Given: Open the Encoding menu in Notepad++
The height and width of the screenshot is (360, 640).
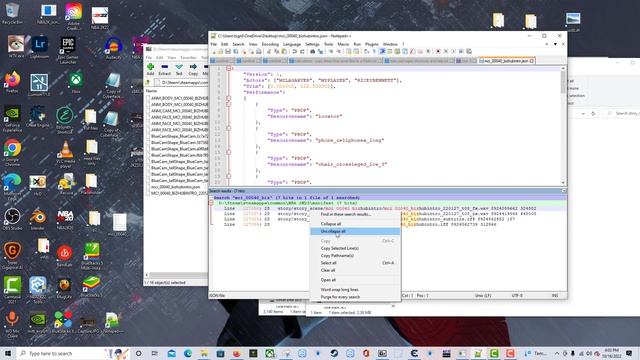Looking at the screenshot, I should (x=270, y=44).
